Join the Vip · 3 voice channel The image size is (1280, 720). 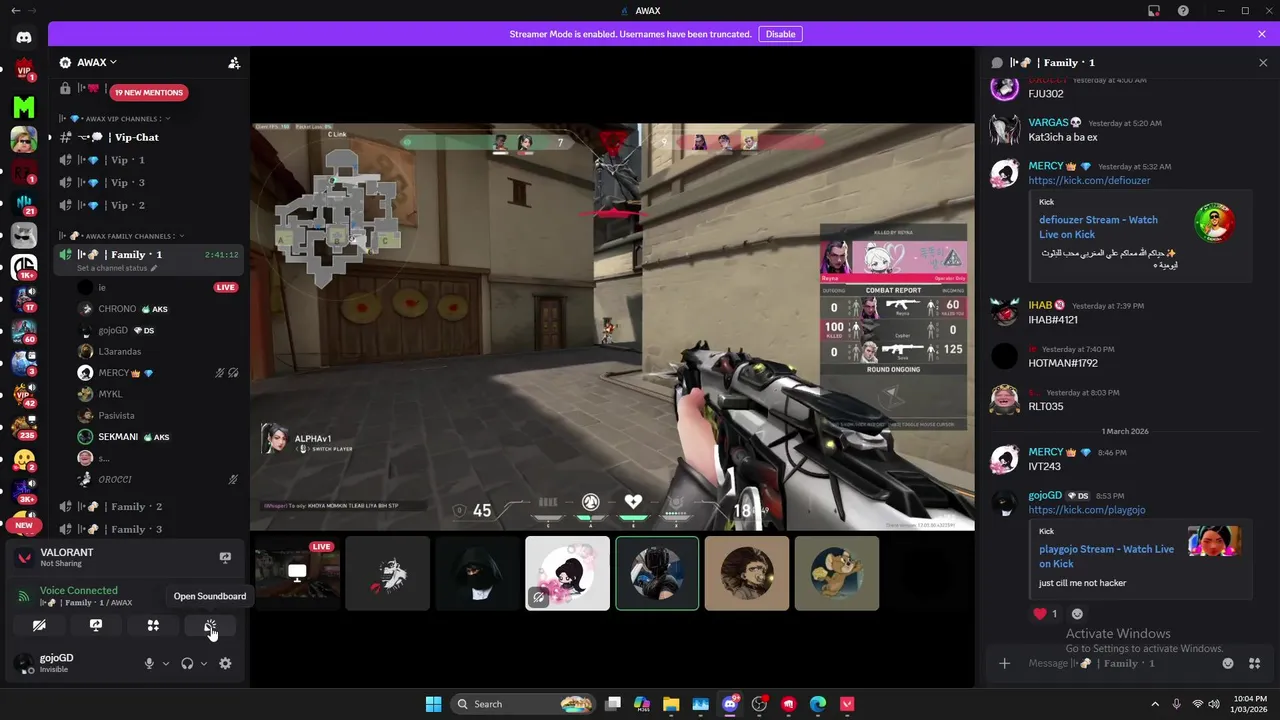point(147,183)
